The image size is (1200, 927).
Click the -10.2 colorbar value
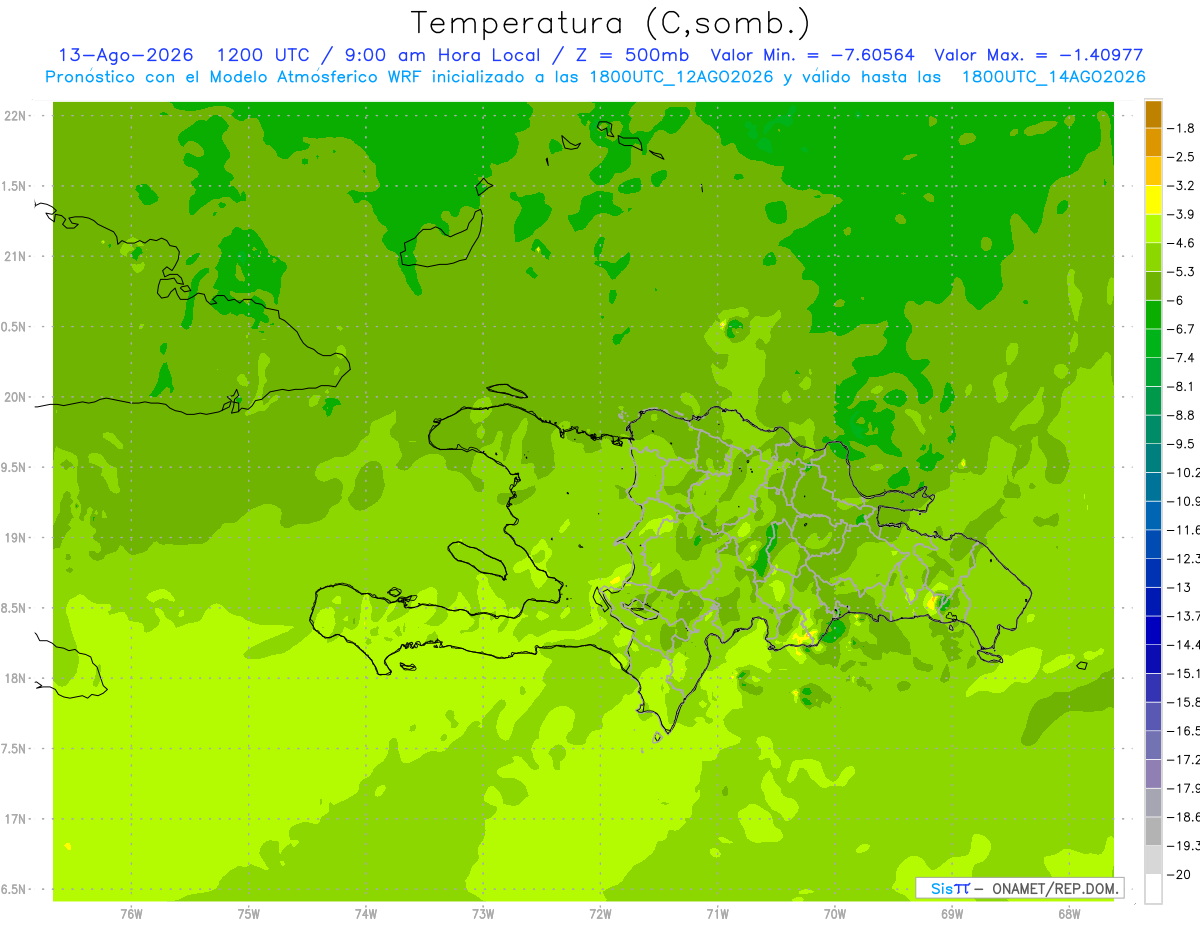tap(1184, 472)
